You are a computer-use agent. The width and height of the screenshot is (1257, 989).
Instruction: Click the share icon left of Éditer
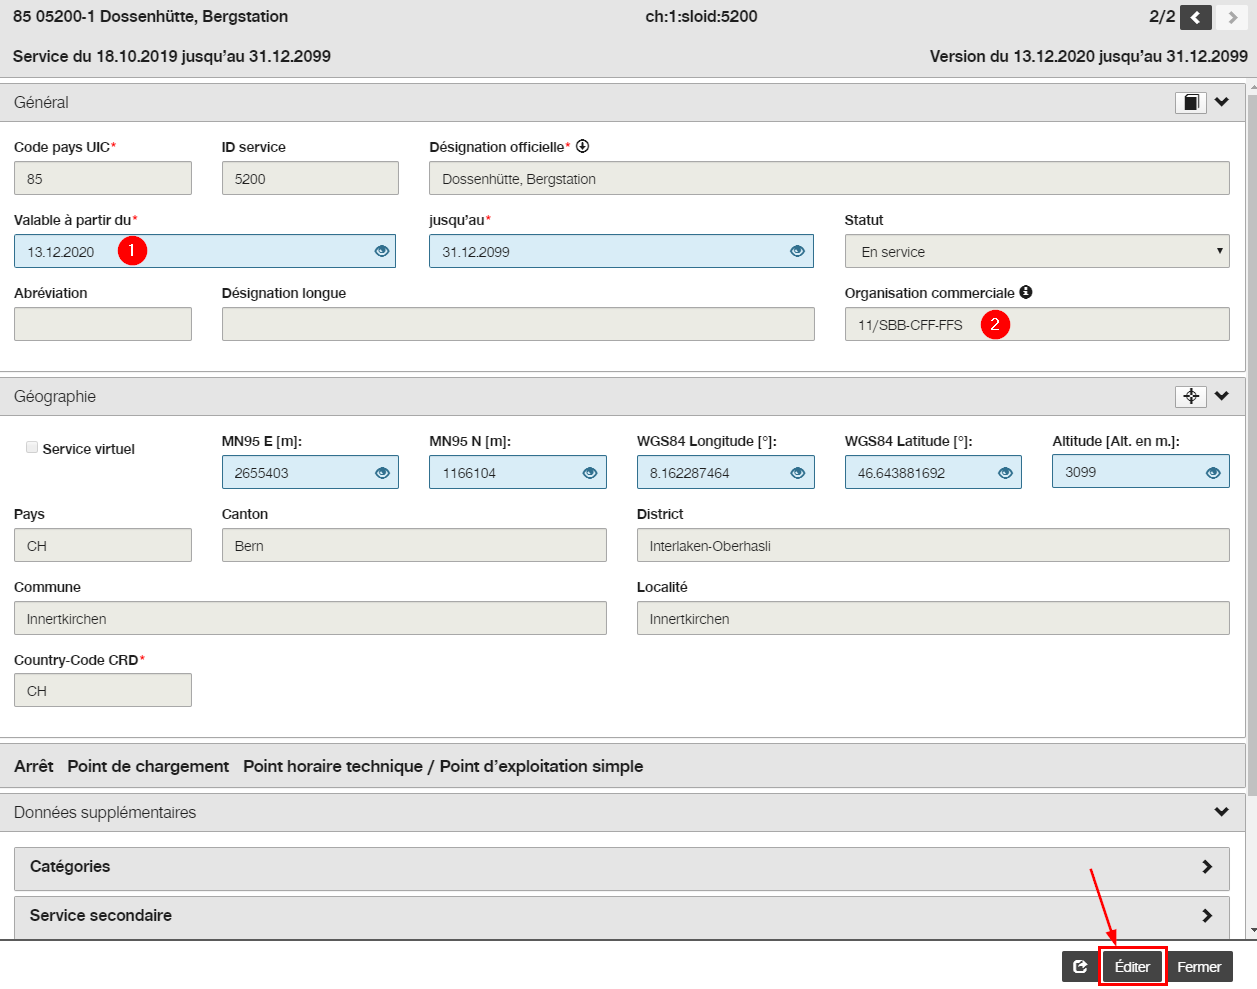coord(1080,967)
